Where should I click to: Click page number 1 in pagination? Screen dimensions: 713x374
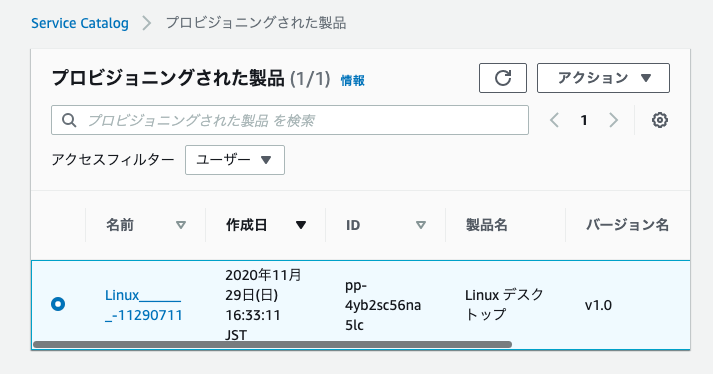pos(584,120)
